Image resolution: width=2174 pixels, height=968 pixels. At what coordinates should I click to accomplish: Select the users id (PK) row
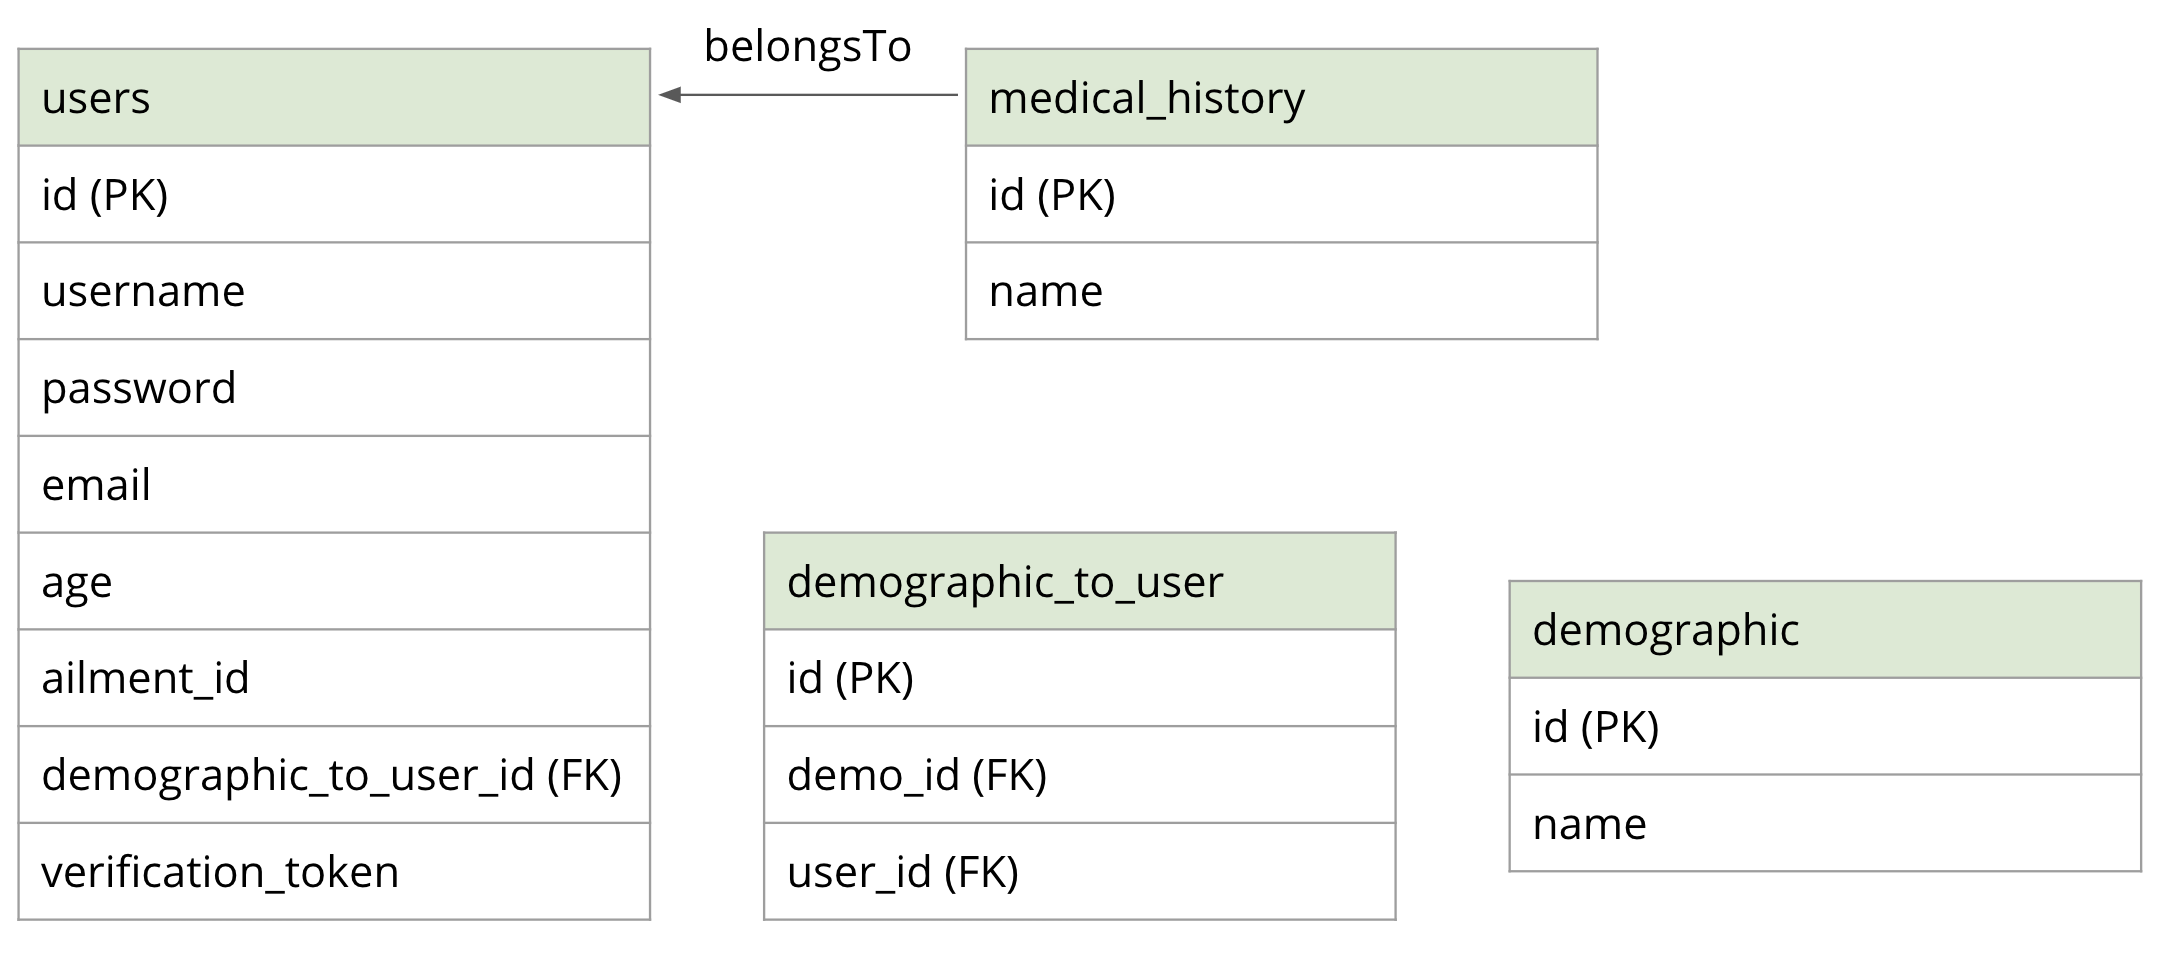(x=334, y=195)
